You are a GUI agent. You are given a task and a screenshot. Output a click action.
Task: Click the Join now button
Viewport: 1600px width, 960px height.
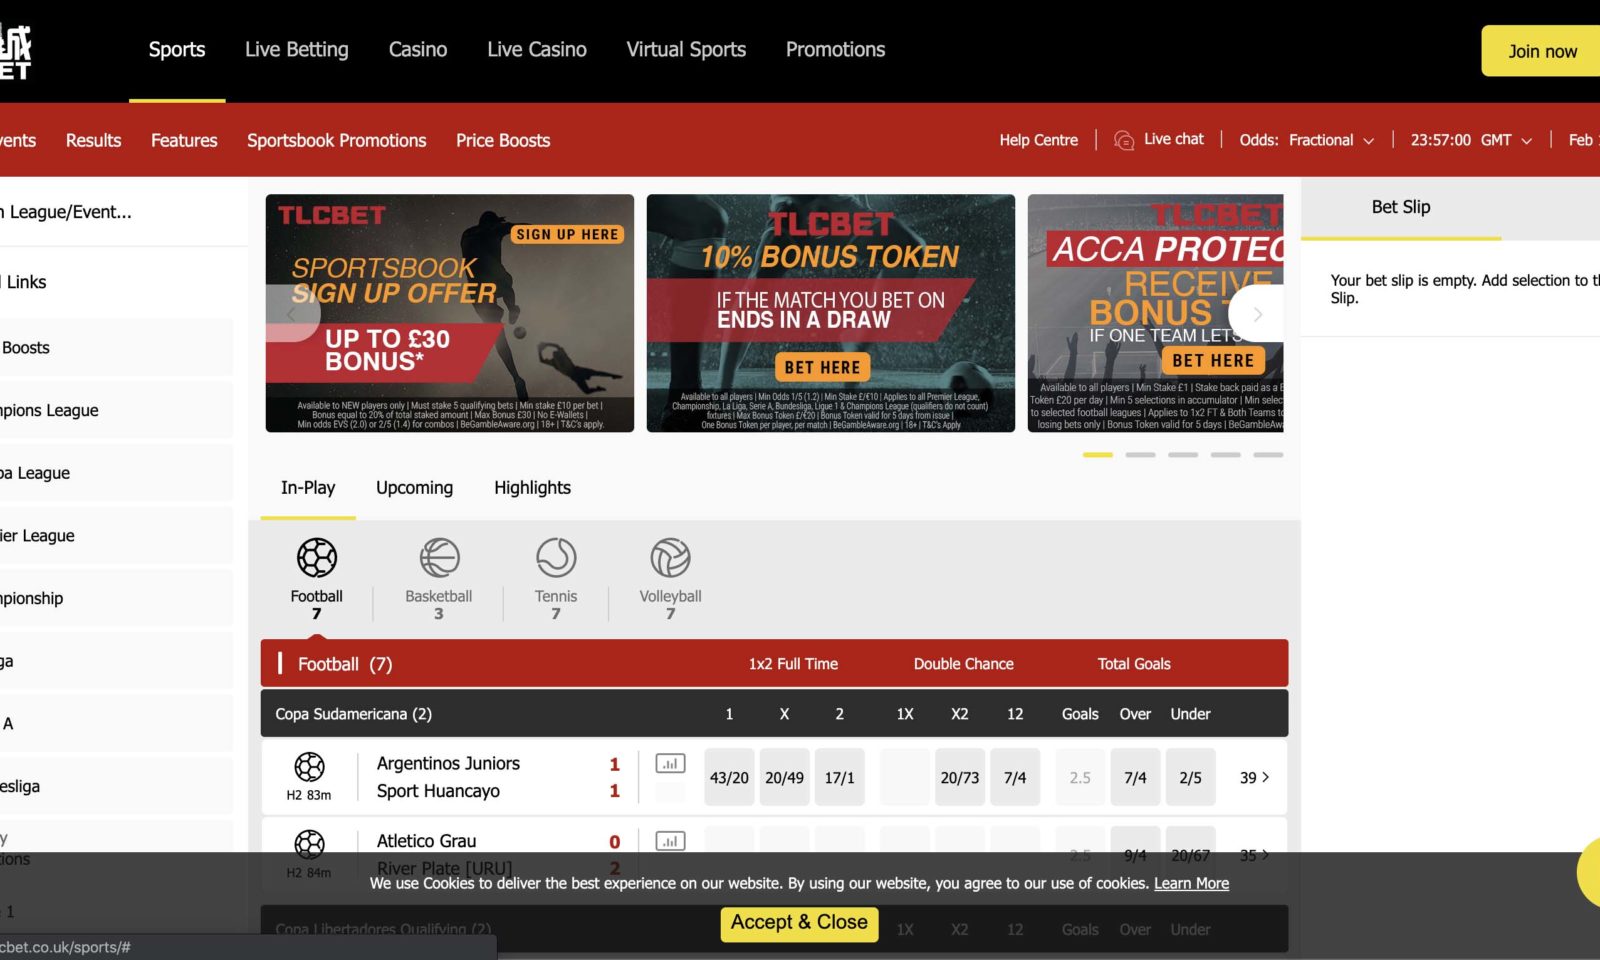(x=1540, y=50)
